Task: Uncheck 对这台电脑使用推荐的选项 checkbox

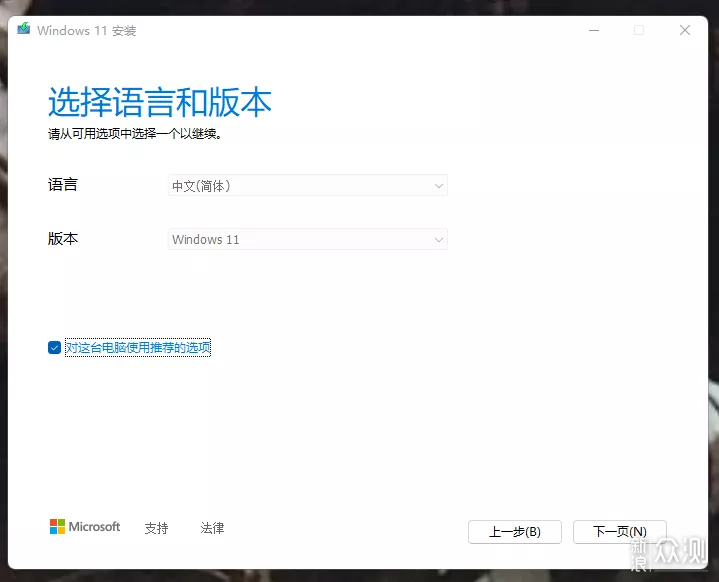Action: (54, 348)
